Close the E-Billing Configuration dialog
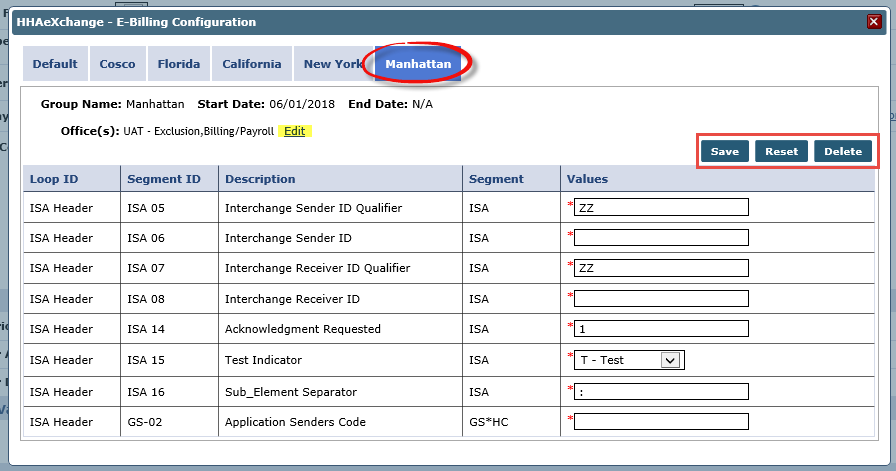The image size is (896, 471). pos(873,22)
